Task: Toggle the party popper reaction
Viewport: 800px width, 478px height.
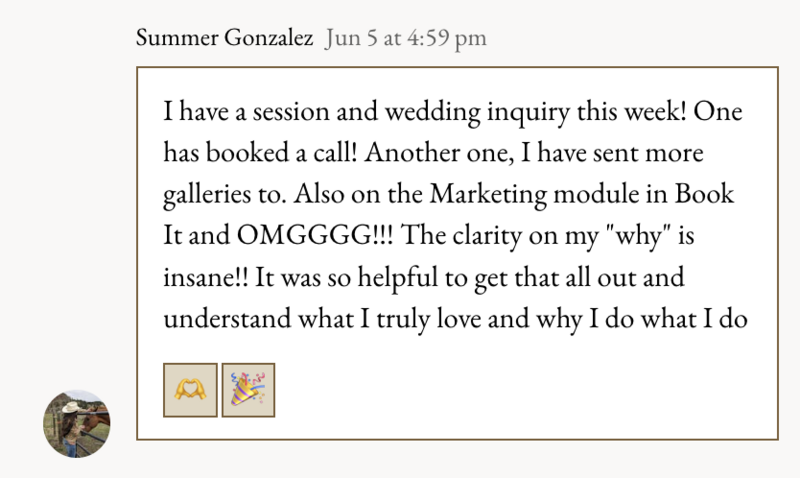Action: (x=248, y=390)
